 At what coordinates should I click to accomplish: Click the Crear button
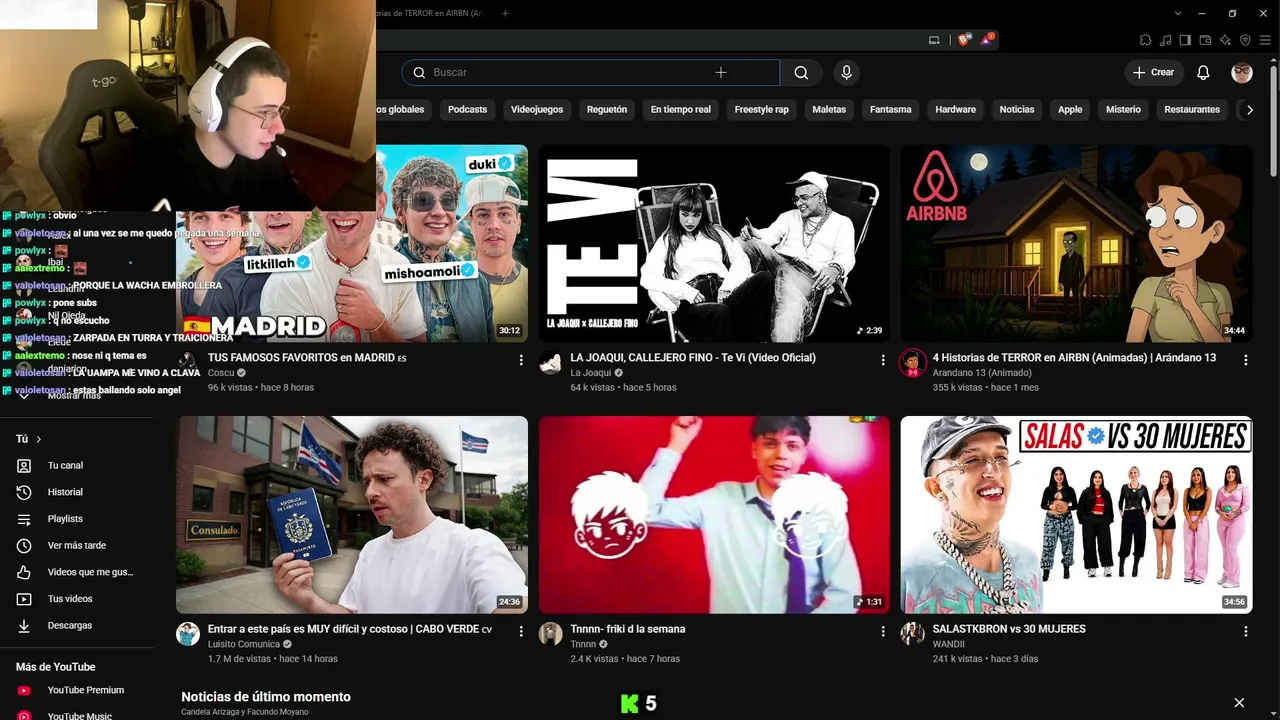pyautogui.click(x=1154, y=72)
